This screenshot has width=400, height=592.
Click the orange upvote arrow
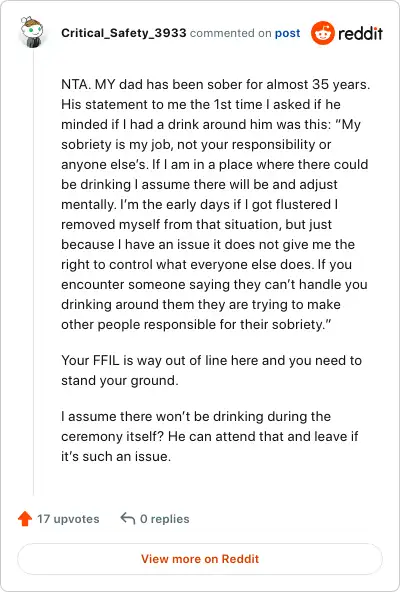point(25,518)
